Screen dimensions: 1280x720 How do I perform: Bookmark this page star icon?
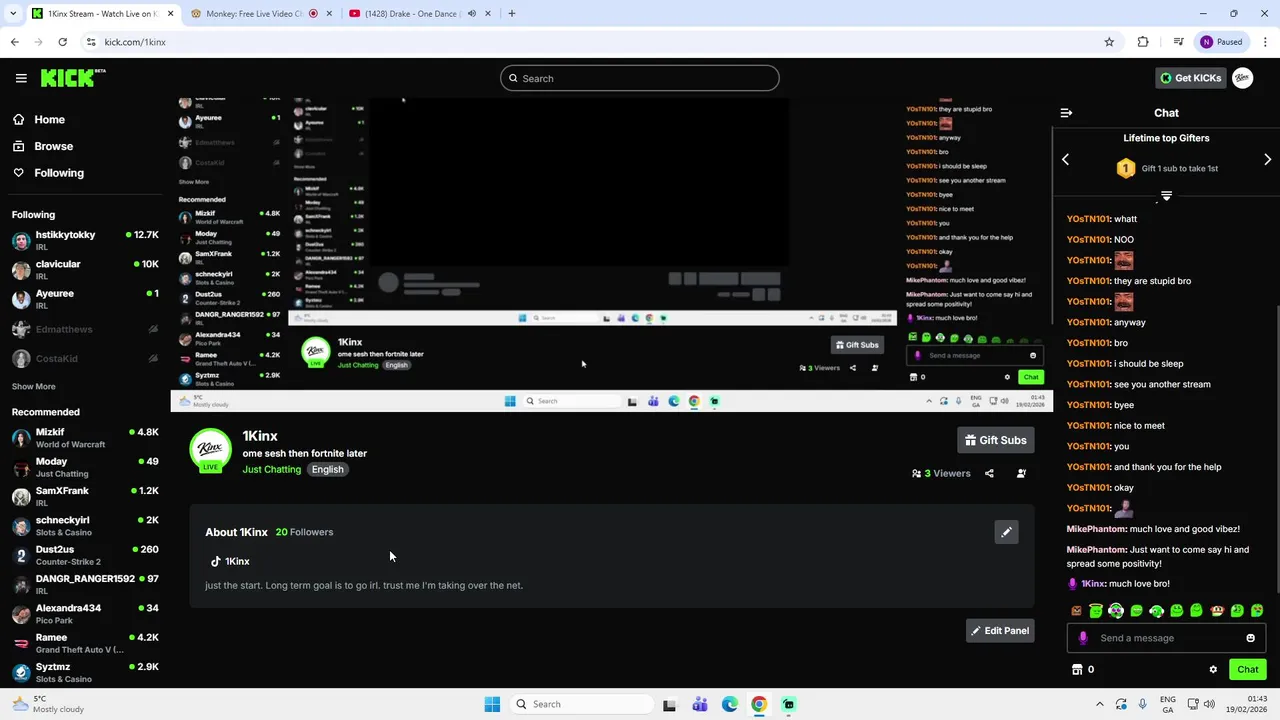click(1109, 42)
